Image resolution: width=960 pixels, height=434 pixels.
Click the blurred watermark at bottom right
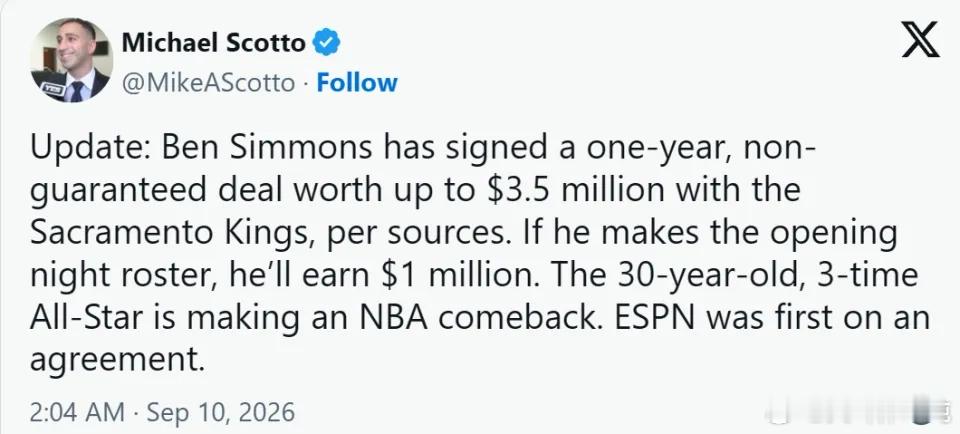click(854, 411)
